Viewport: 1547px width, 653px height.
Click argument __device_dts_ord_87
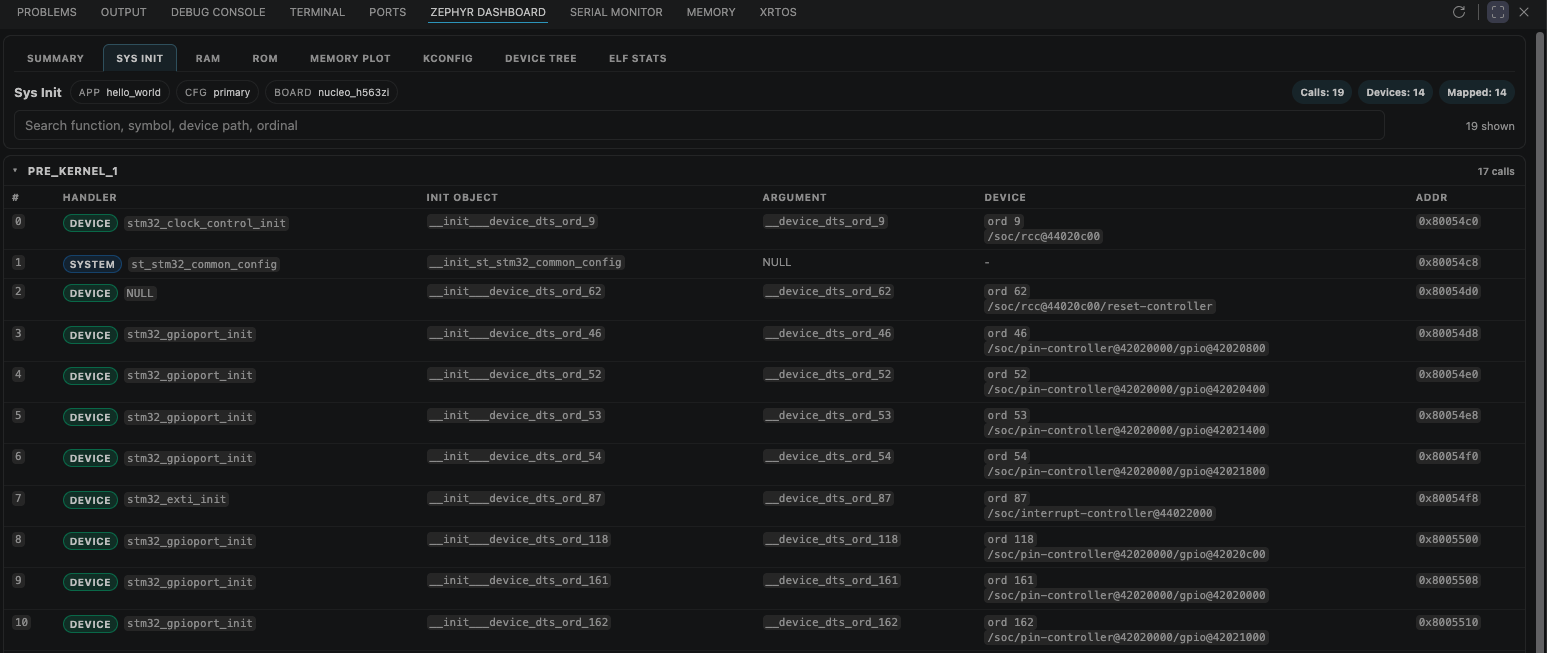827,498
